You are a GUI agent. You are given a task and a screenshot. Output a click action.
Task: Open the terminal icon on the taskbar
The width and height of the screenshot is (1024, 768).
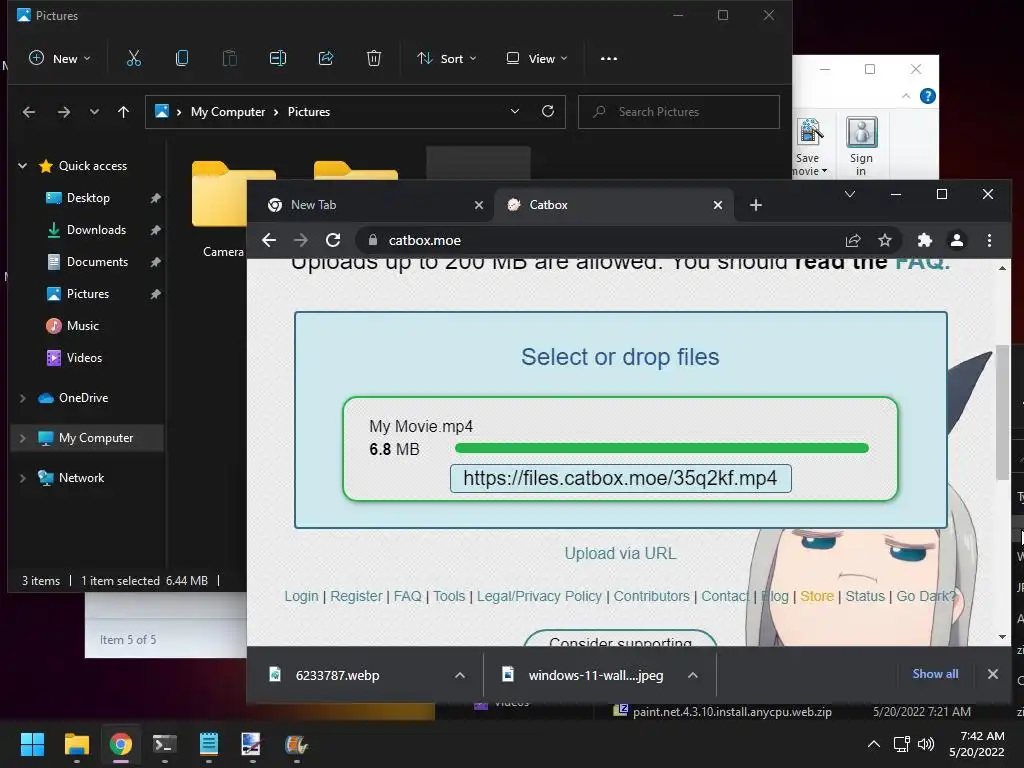pos(164,744)
